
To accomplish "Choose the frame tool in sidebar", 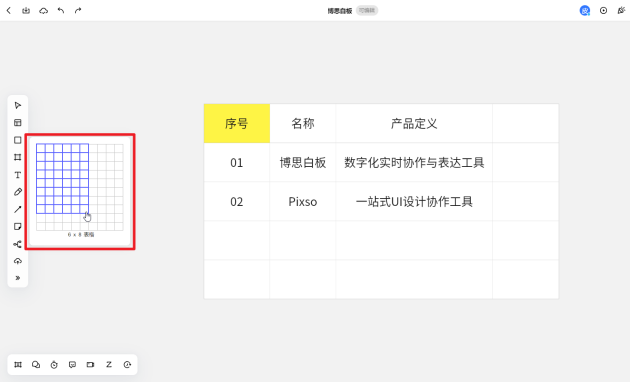I will 18,157.
